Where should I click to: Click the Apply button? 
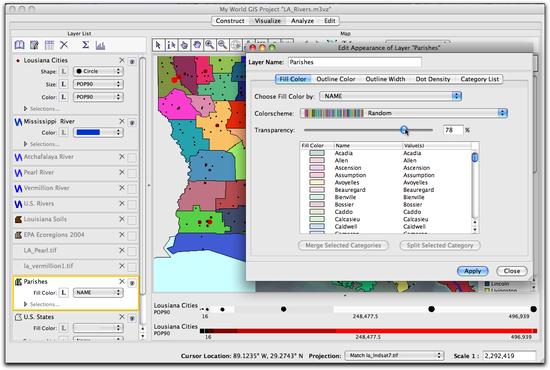[472, 271]
